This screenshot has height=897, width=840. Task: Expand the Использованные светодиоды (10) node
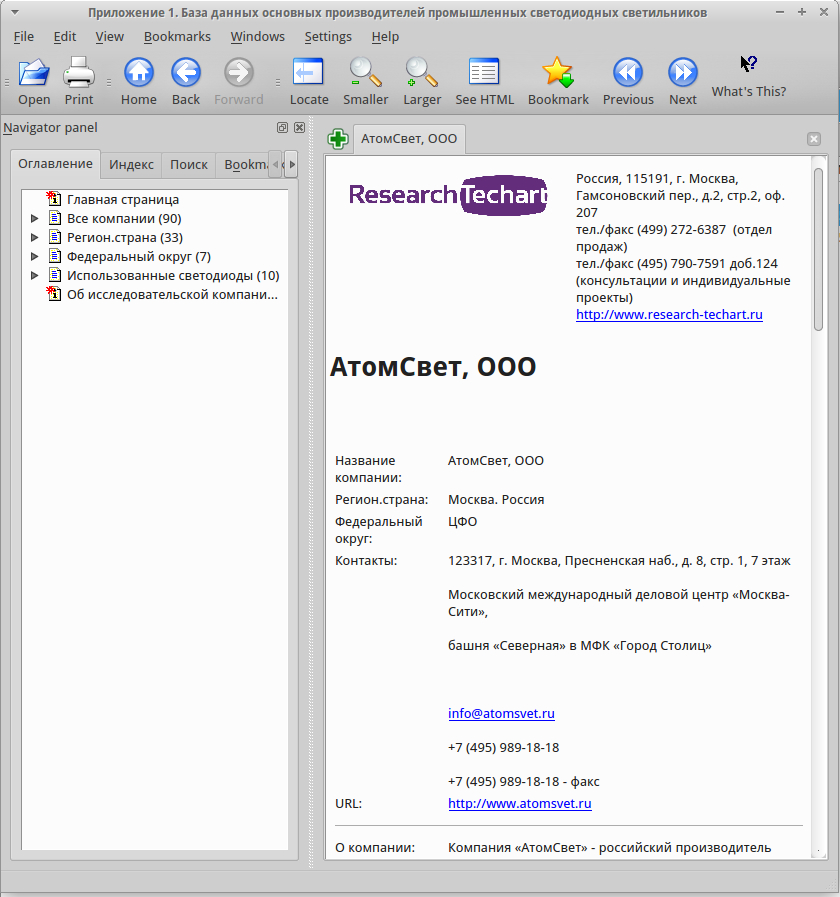34,275
